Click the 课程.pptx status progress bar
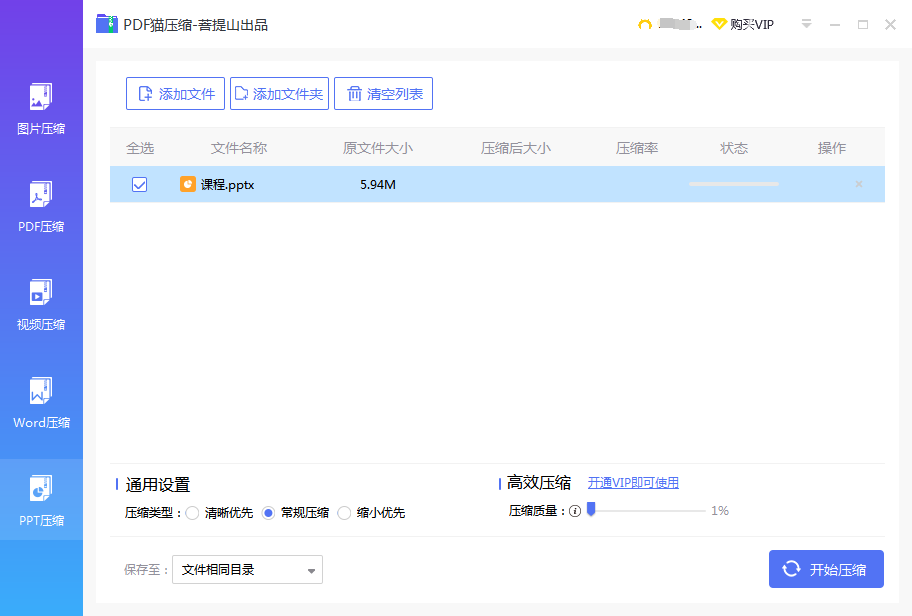 (x=733, y=184)
